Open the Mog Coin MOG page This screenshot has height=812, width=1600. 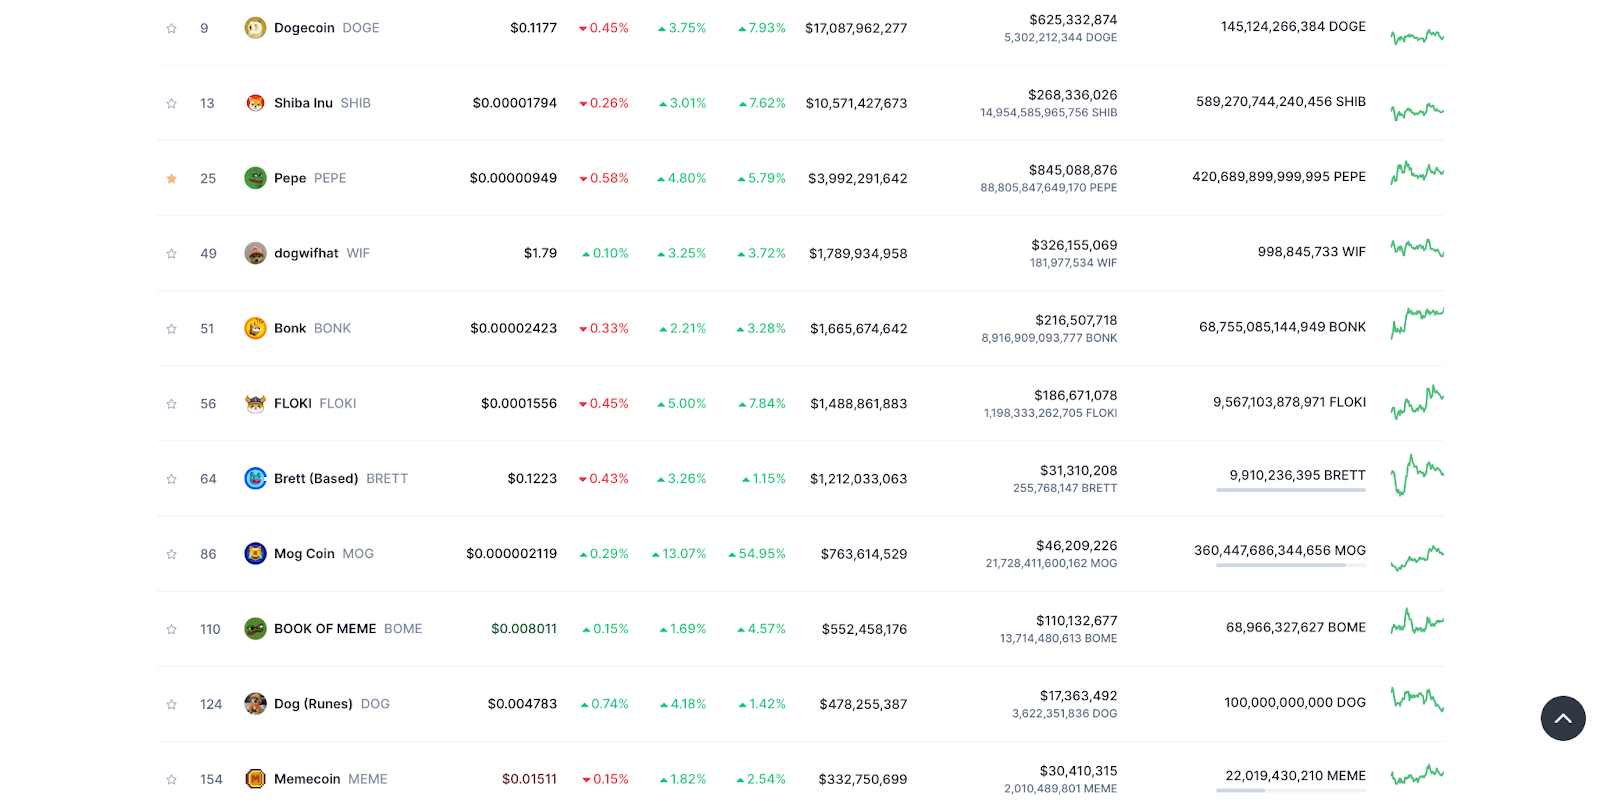pos(324,553)
